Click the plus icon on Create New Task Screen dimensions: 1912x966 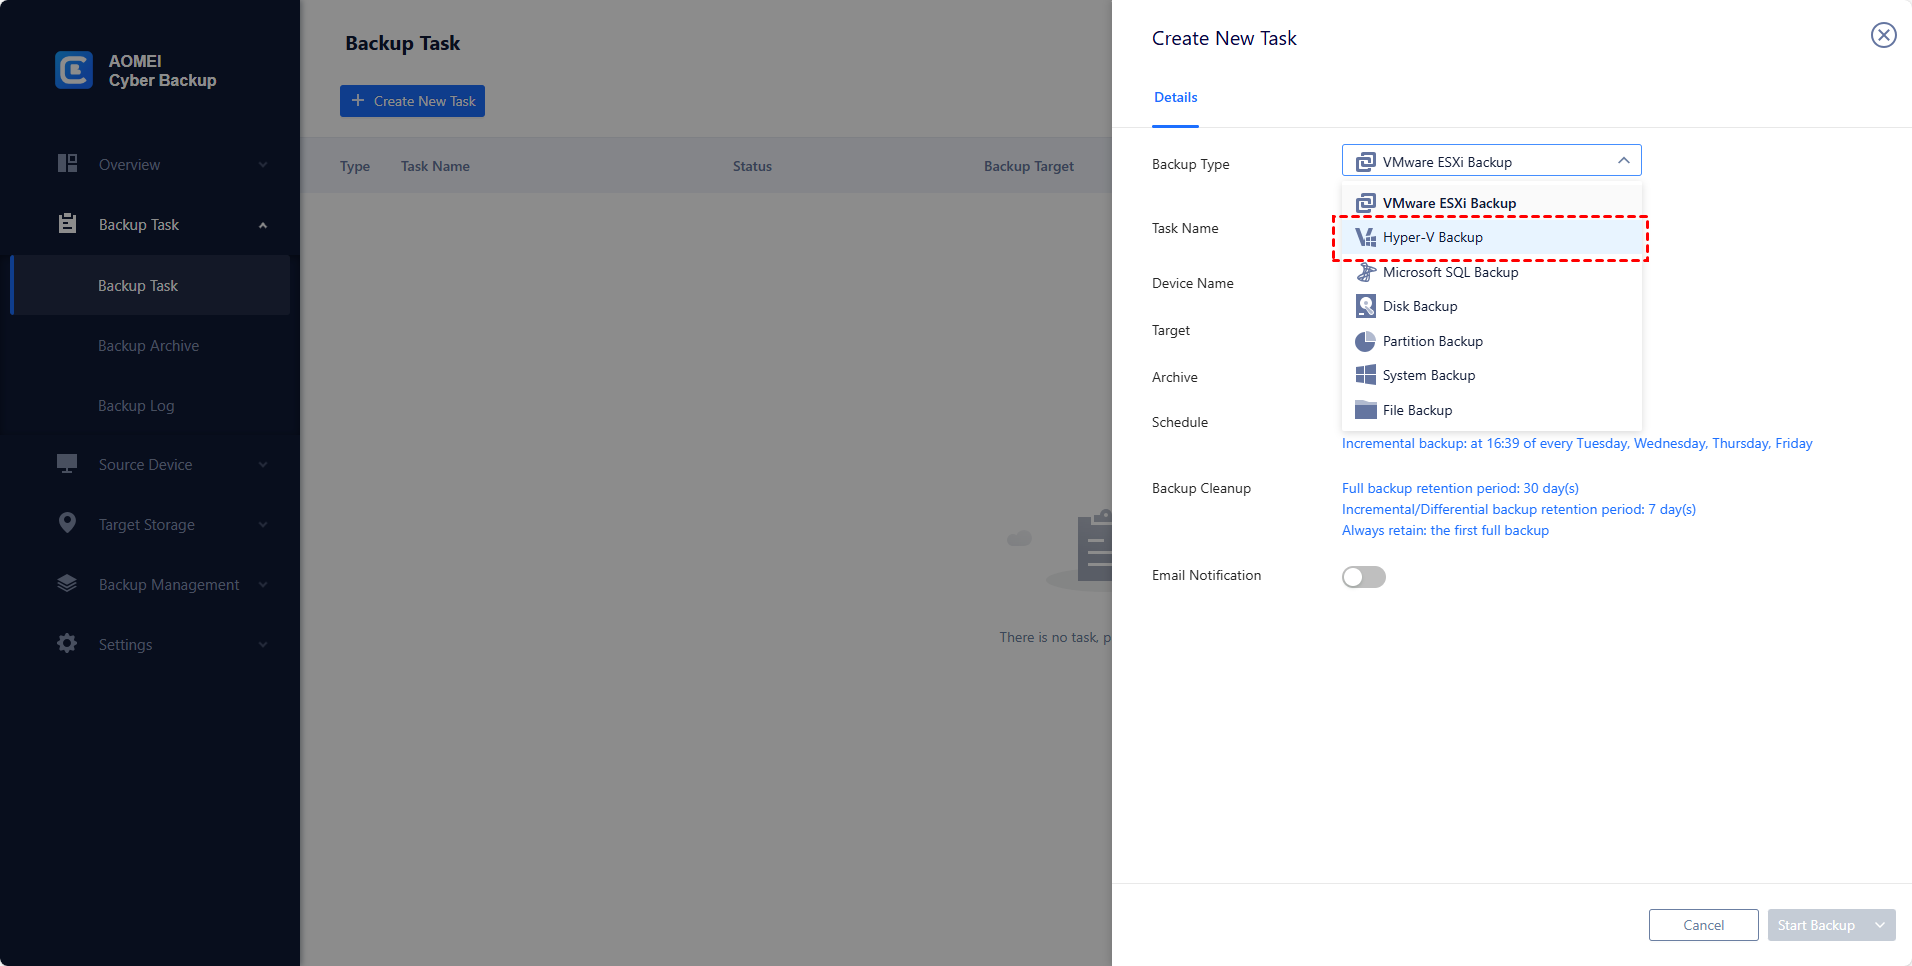[x=358, y=101]
